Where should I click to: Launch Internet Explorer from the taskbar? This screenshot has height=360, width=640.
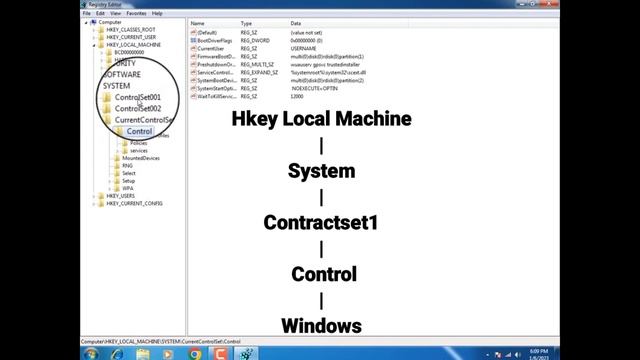(x=117, y=353)
